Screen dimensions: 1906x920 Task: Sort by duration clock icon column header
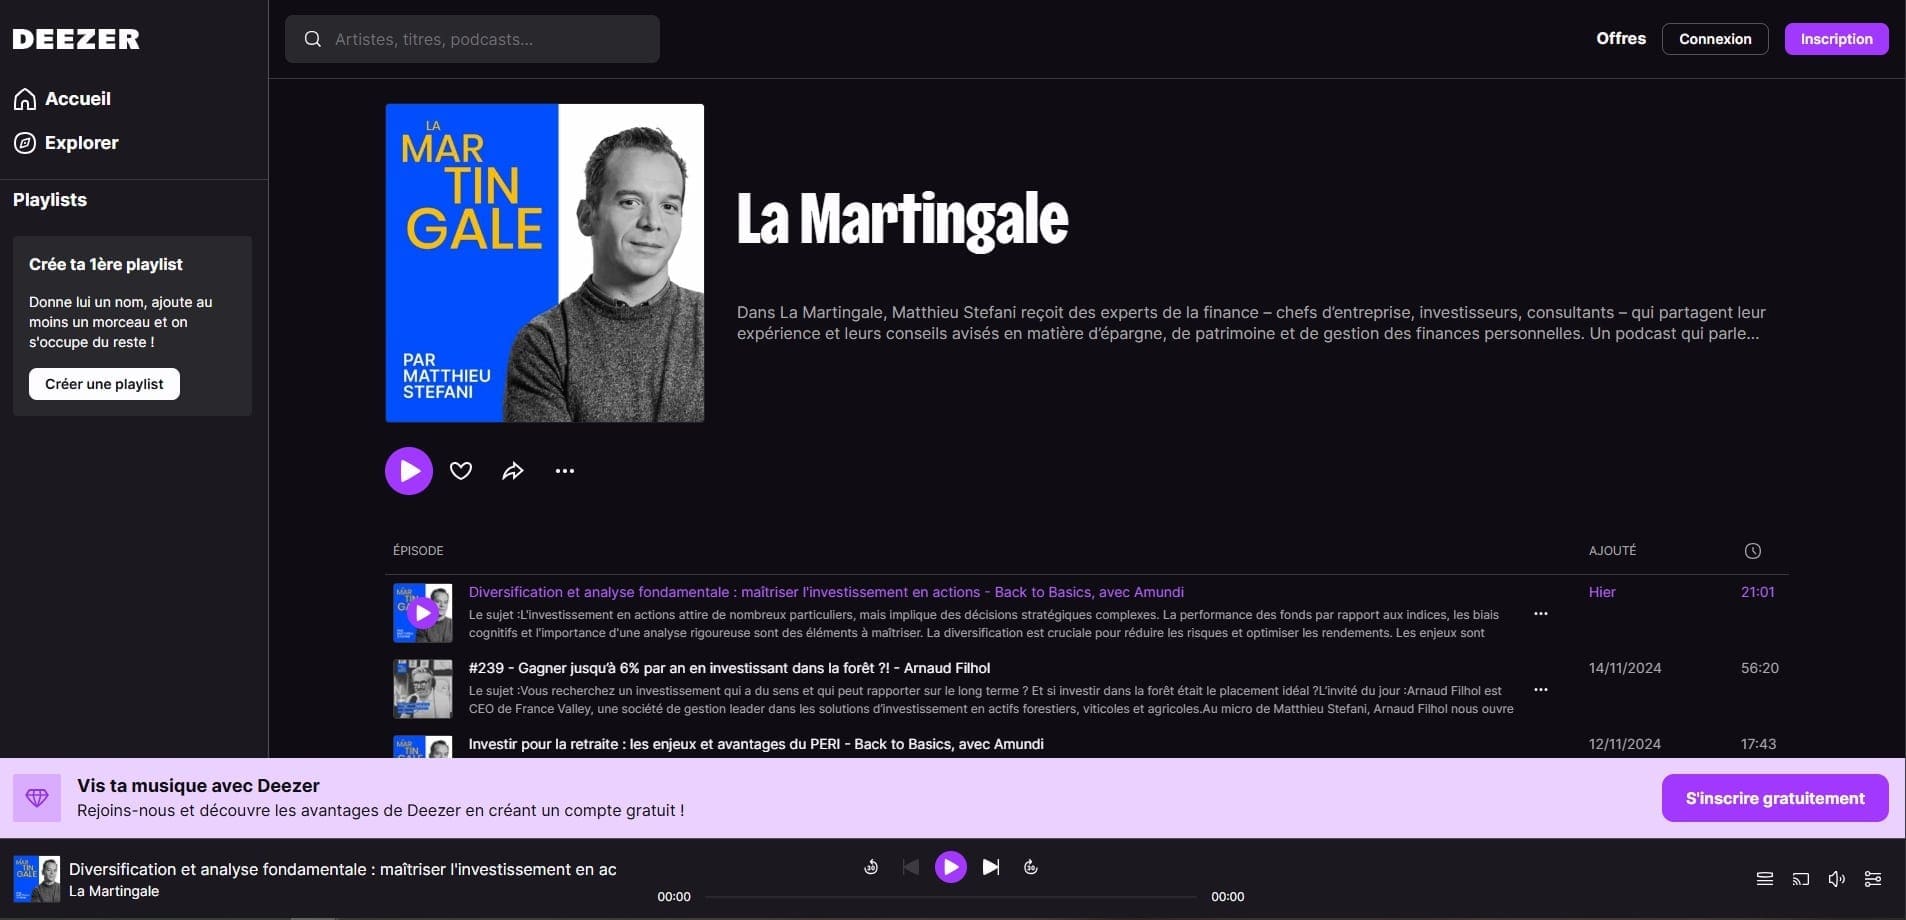pos(1753,551)
